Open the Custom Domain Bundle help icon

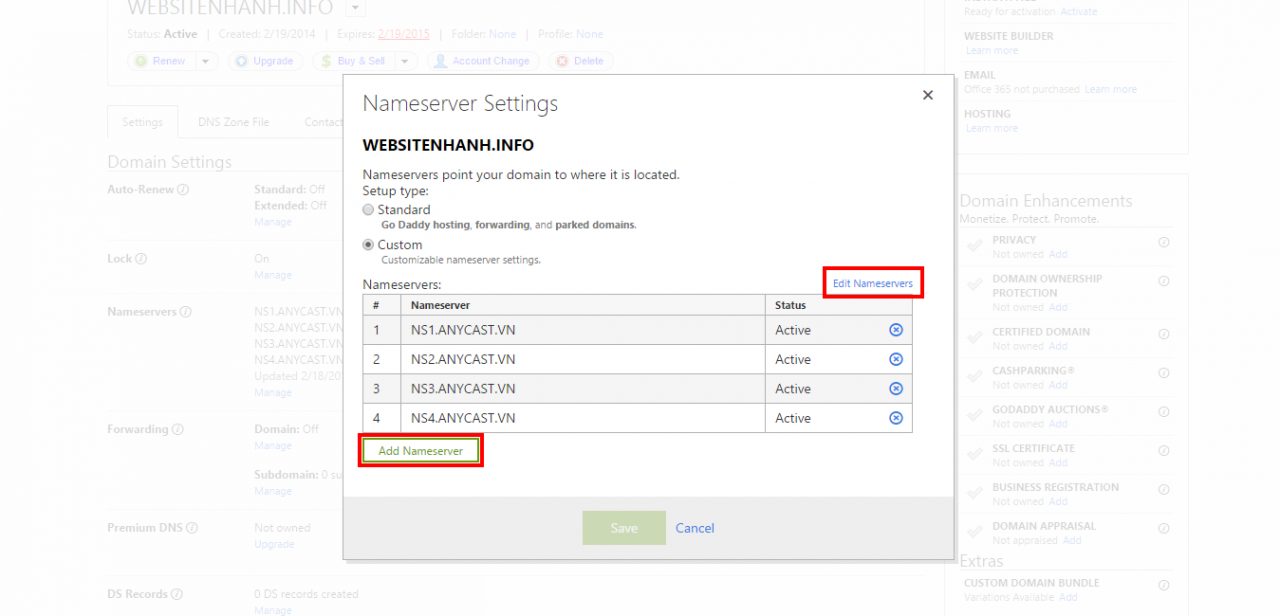1164,585
